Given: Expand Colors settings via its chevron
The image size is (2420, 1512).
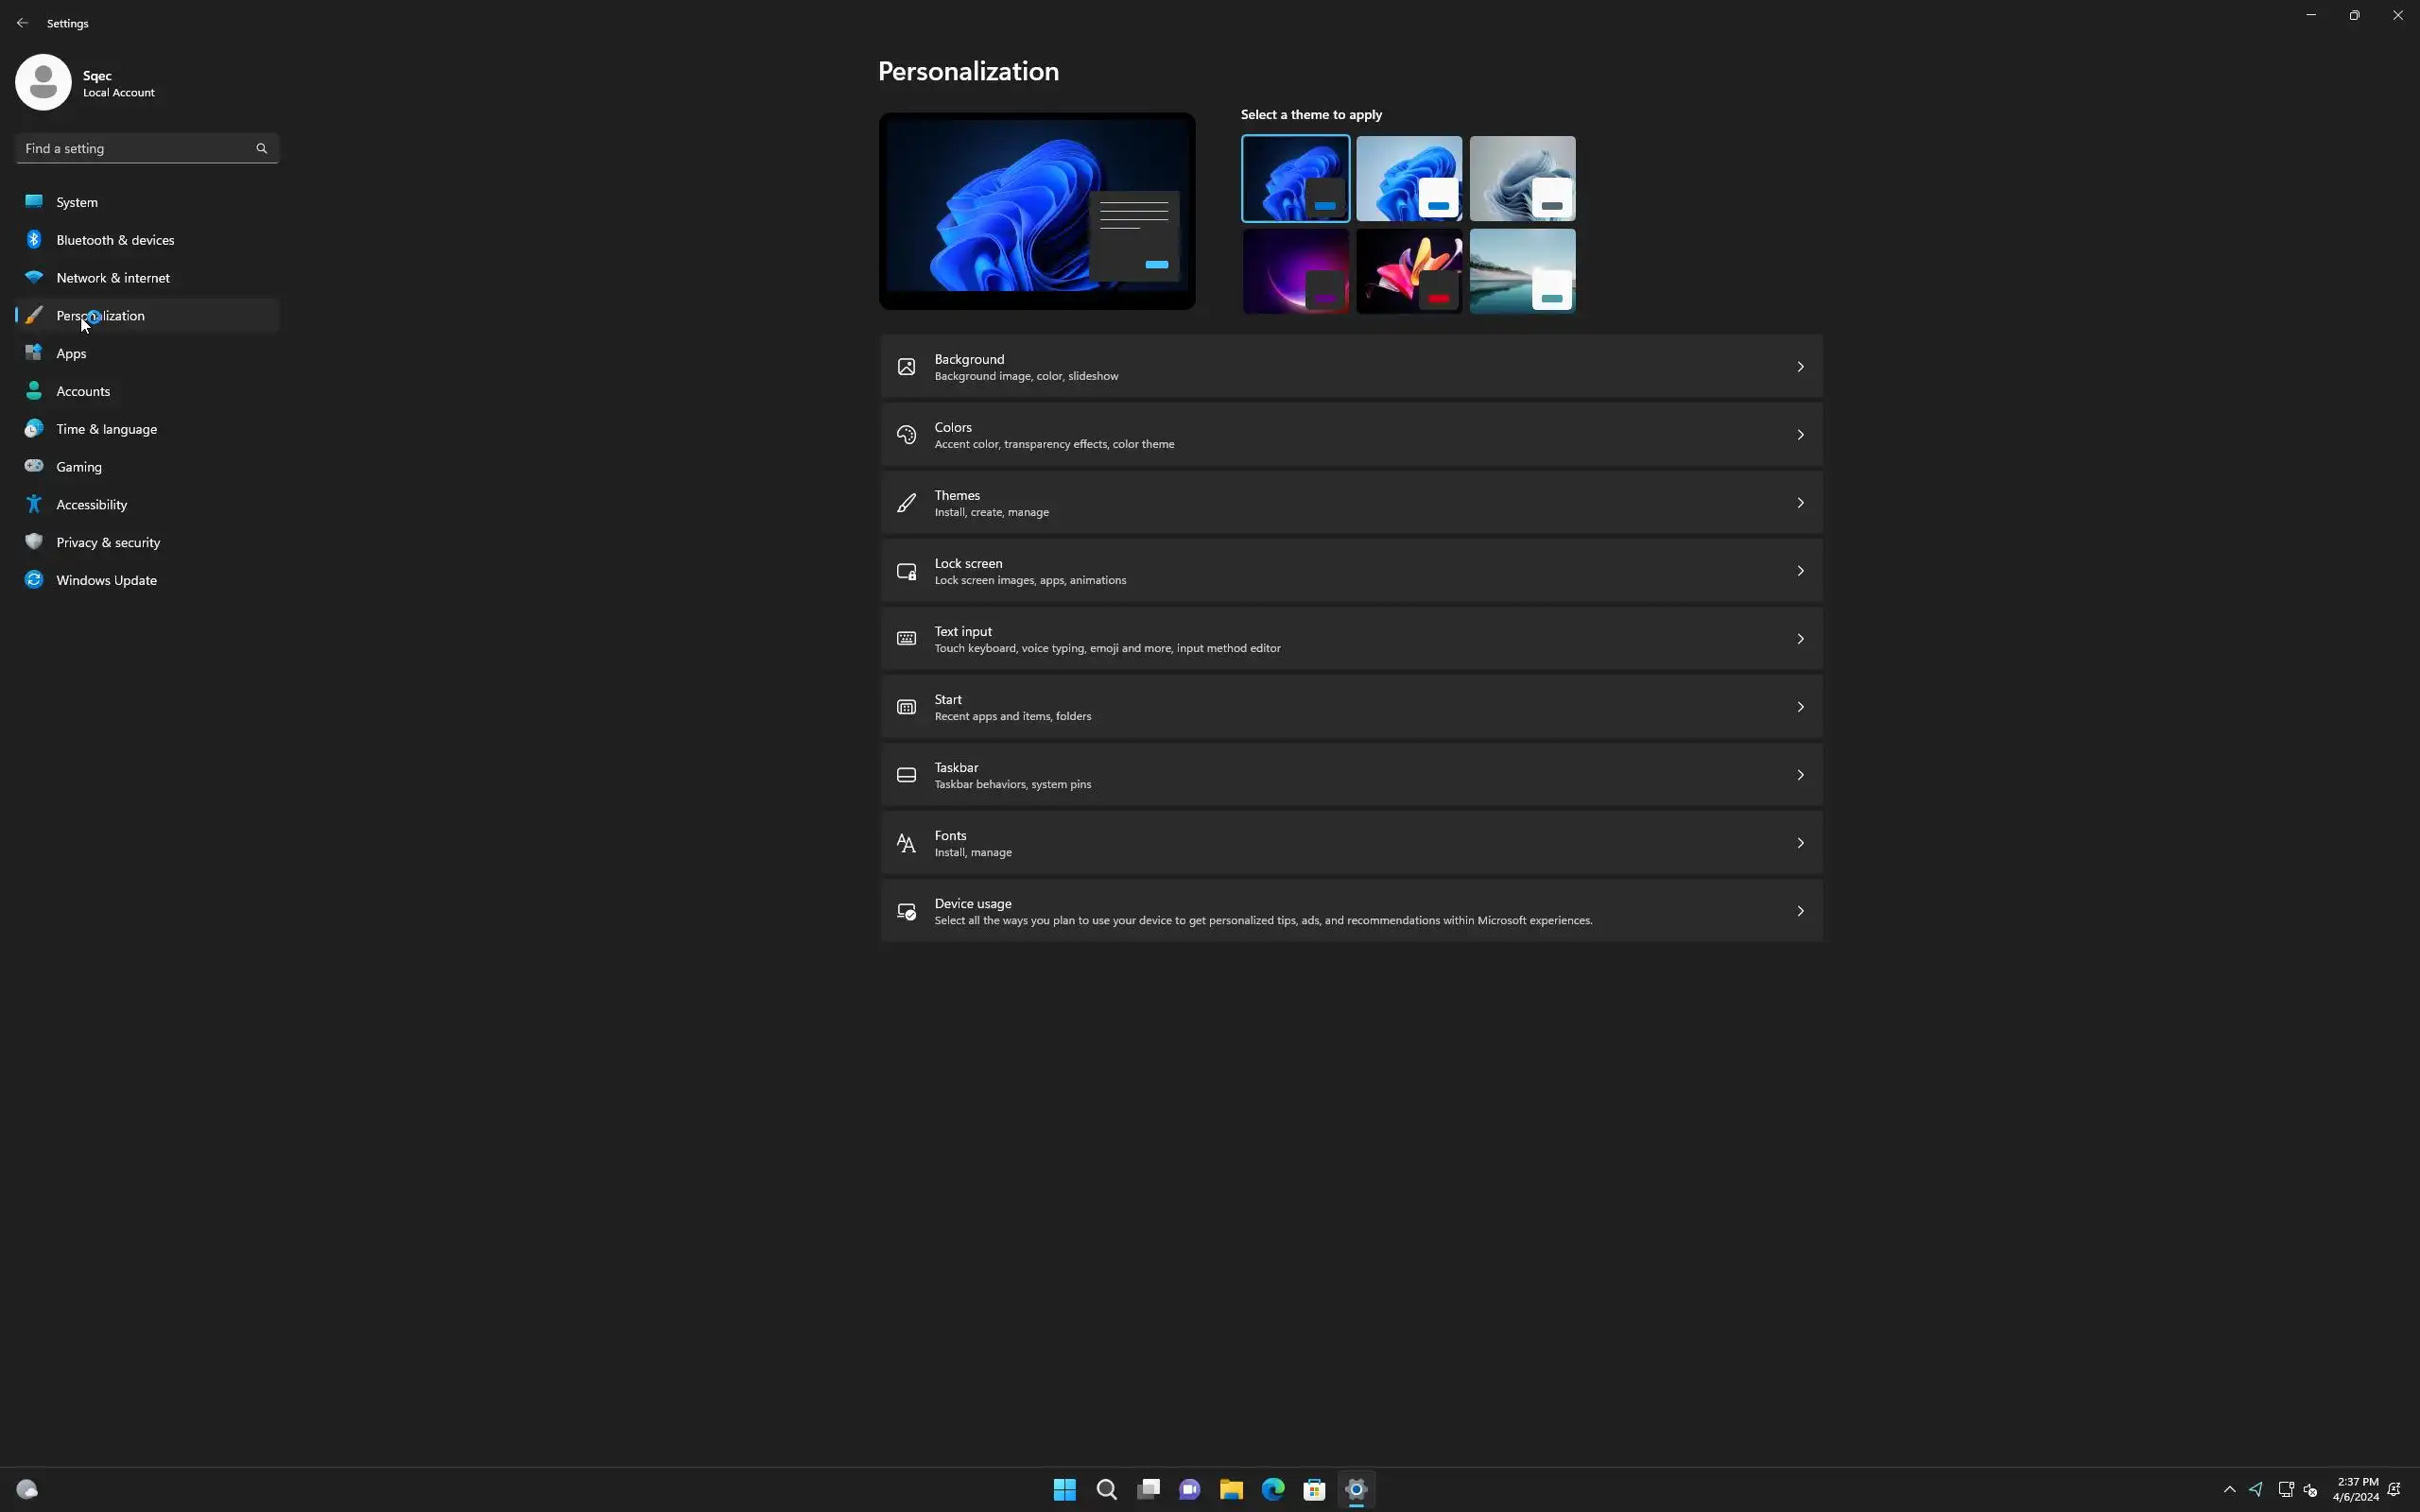Looking at the screenshot, I should pyautogui.click(x=1800, y=435).
